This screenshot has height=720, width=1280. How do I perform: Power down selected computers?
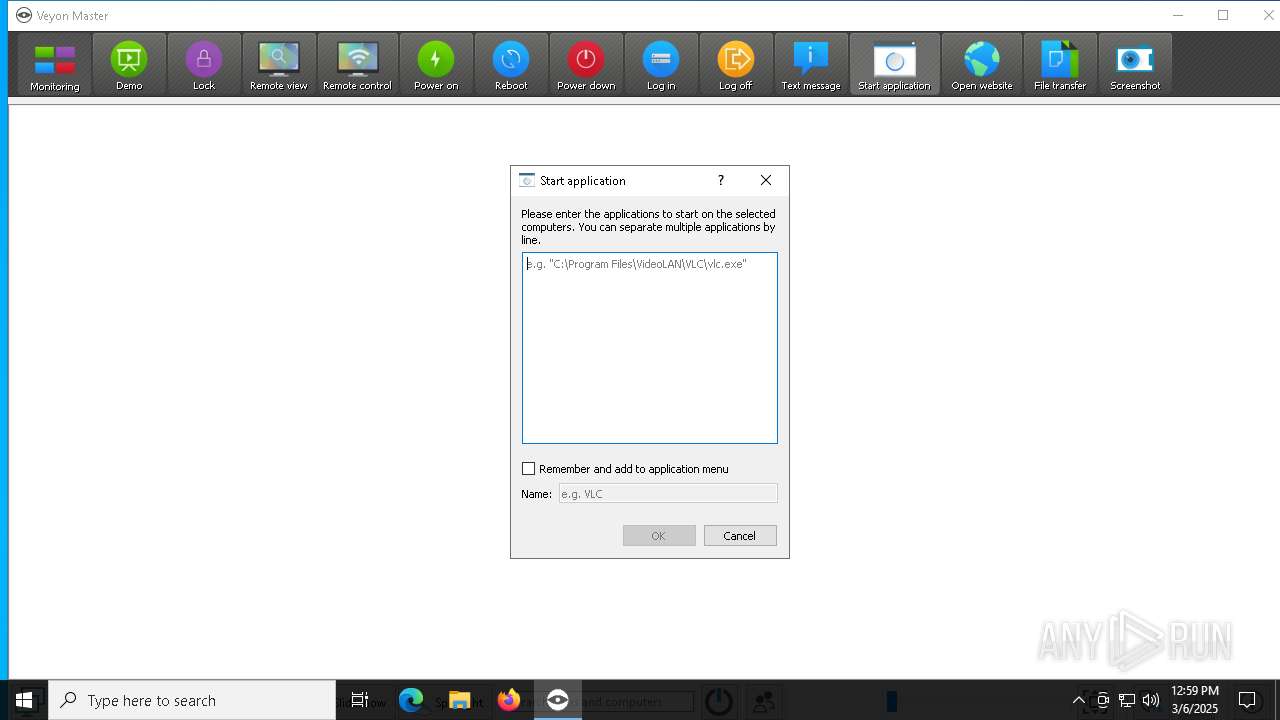pyautogui.click(x=586, y=65)
